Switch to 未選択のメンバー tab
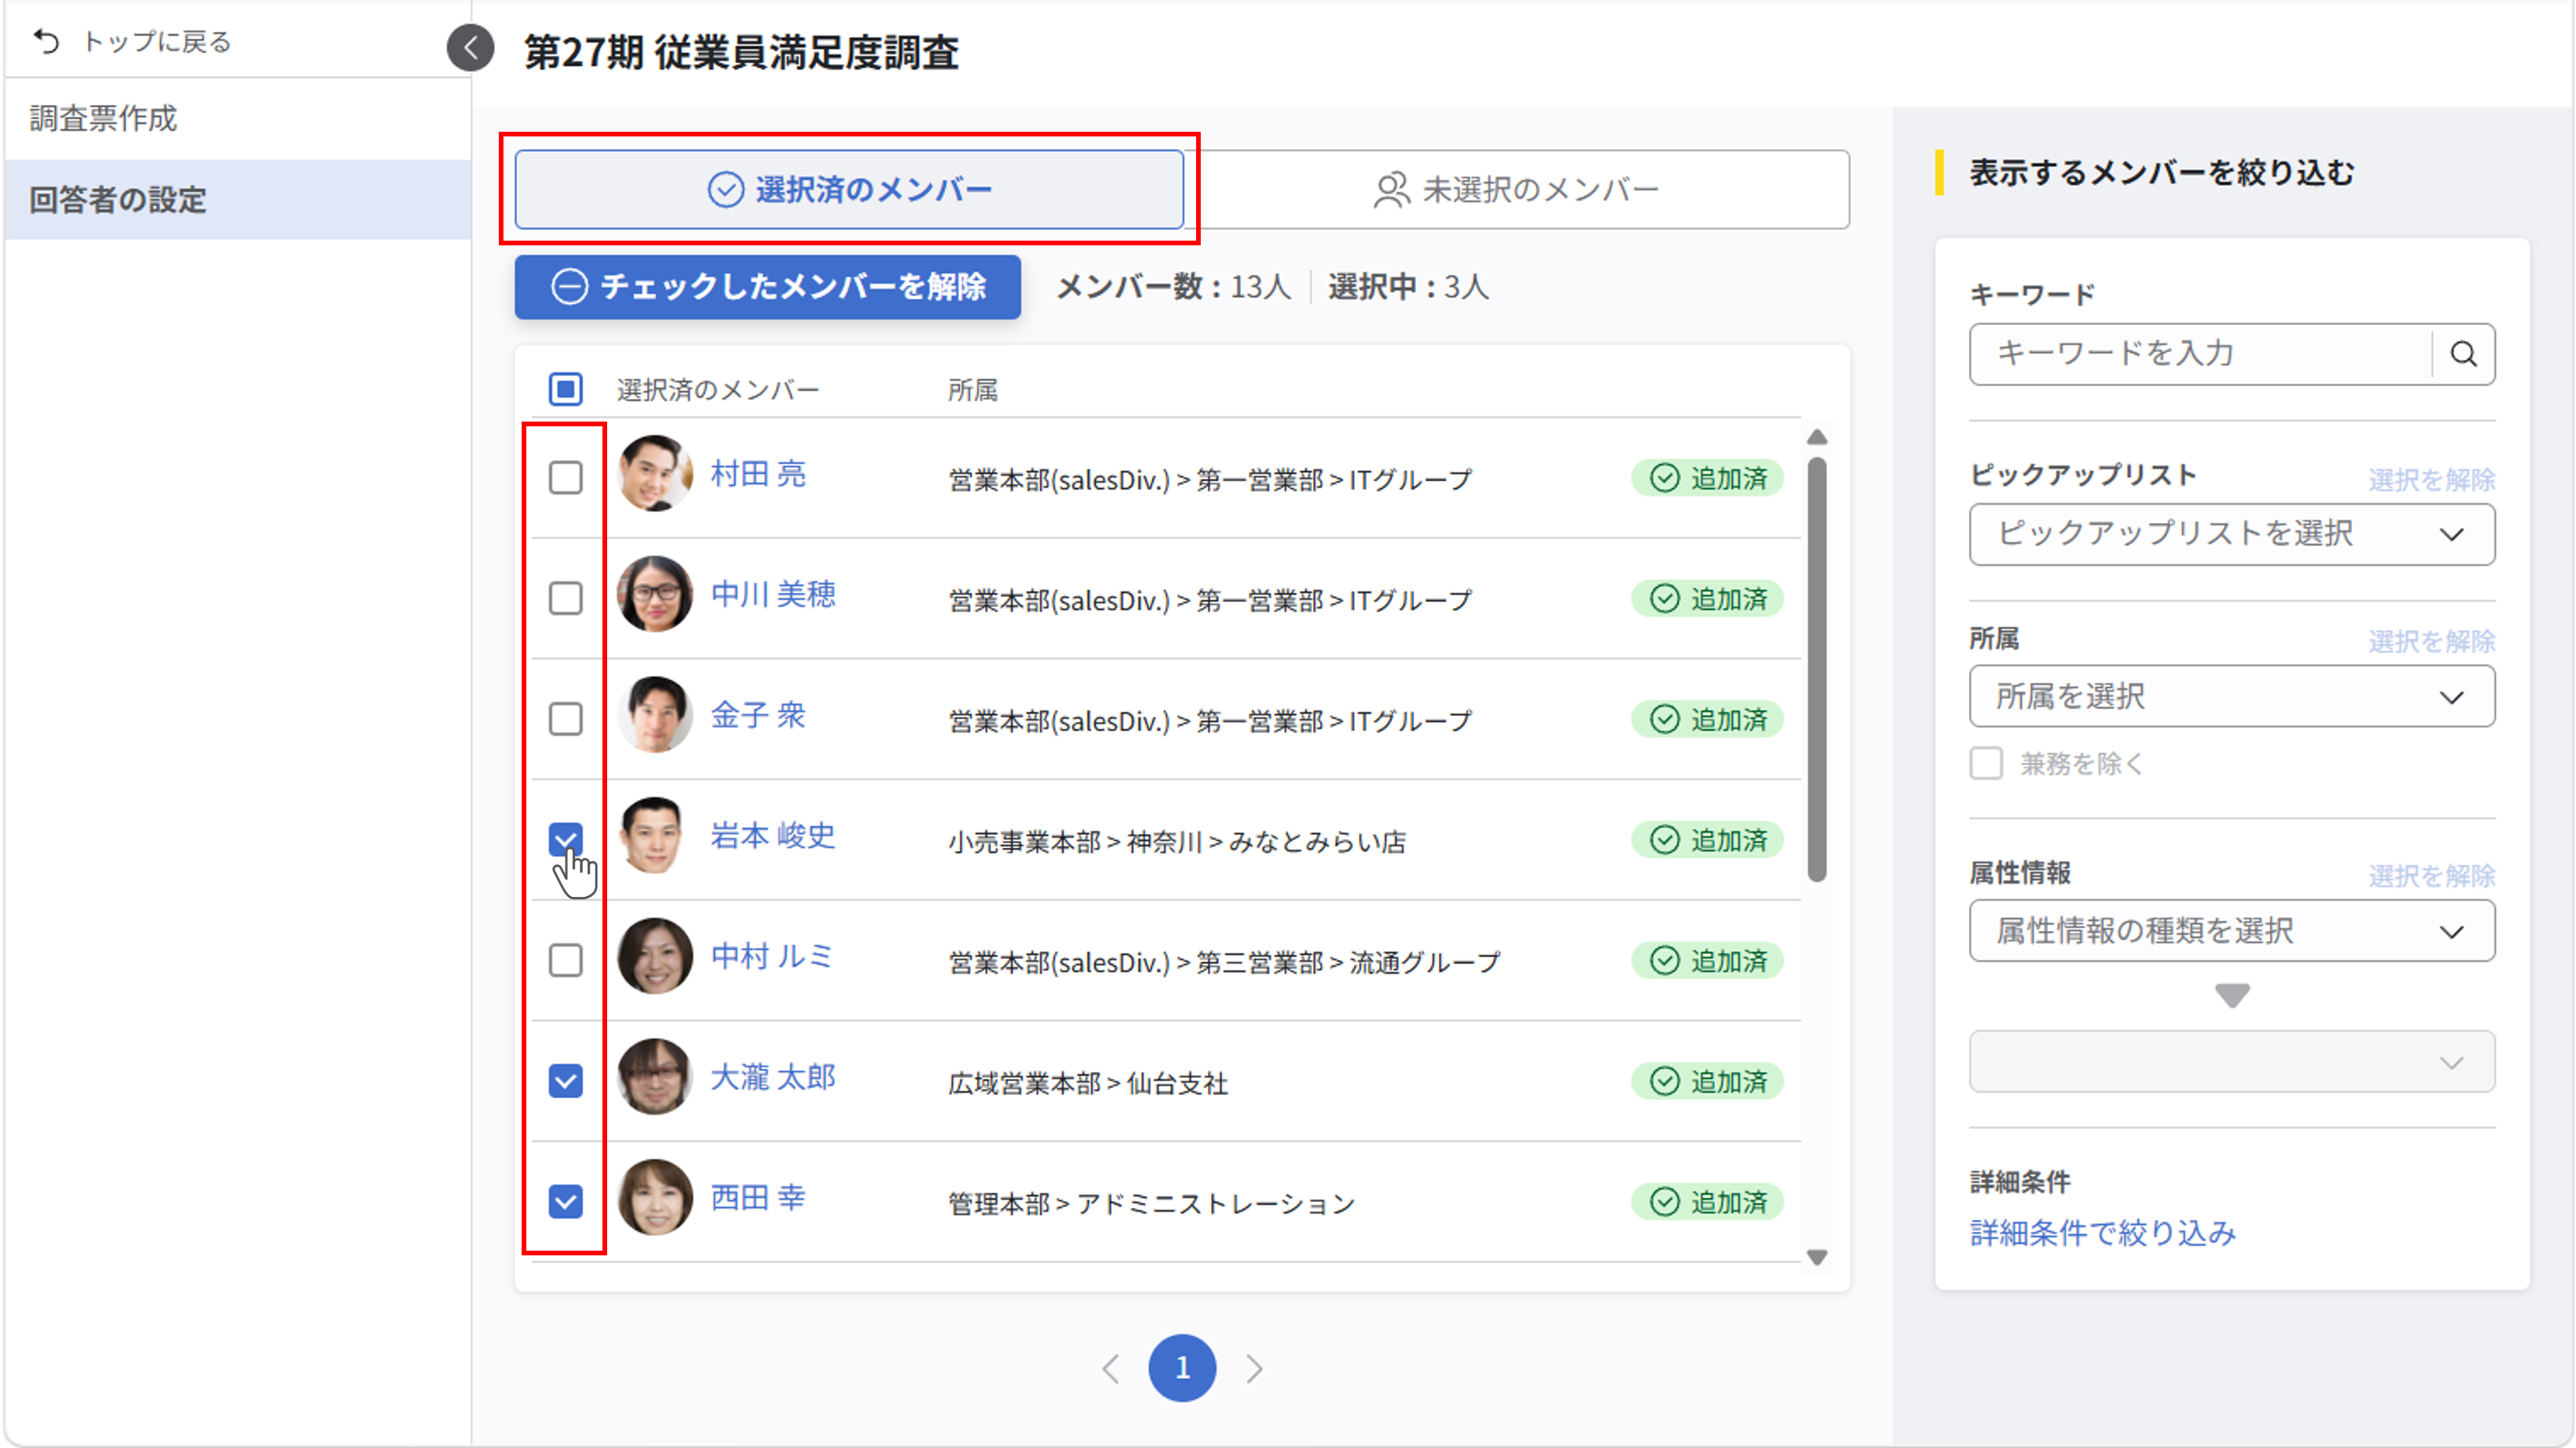2576x1448 pixels. [1517, 189]
